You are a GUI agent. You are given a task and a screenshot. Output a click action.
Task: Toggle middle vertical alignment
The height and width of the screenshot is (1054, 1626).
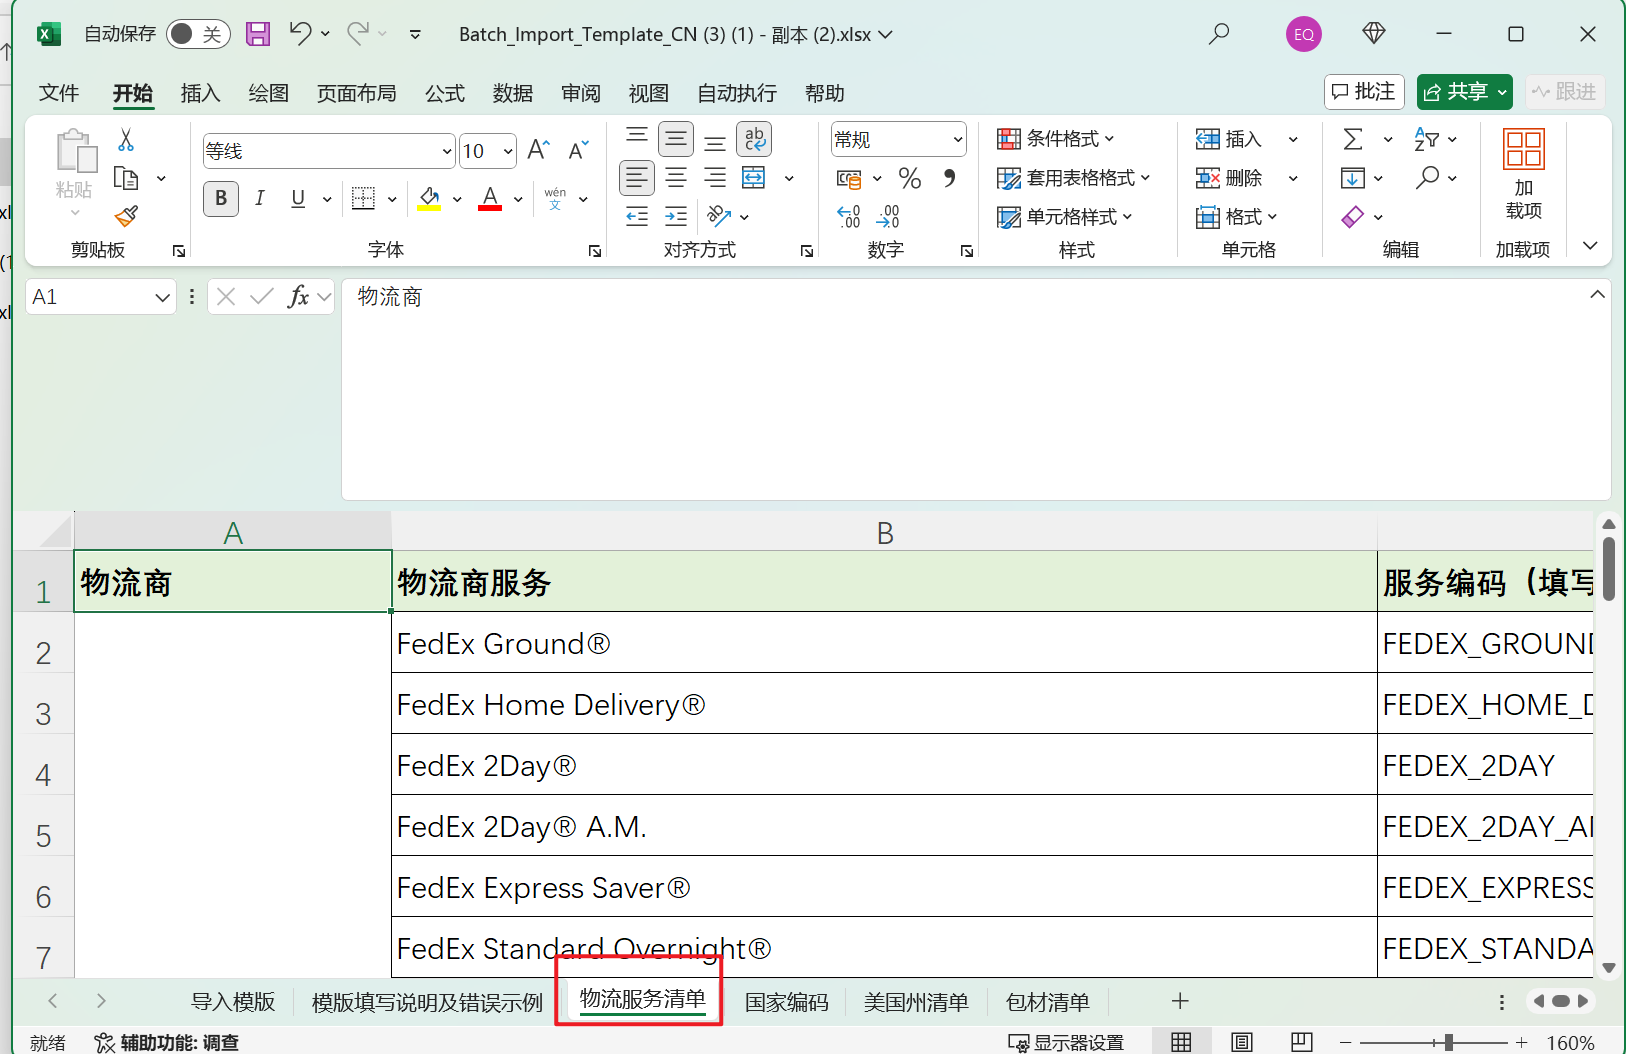(676, 139)
